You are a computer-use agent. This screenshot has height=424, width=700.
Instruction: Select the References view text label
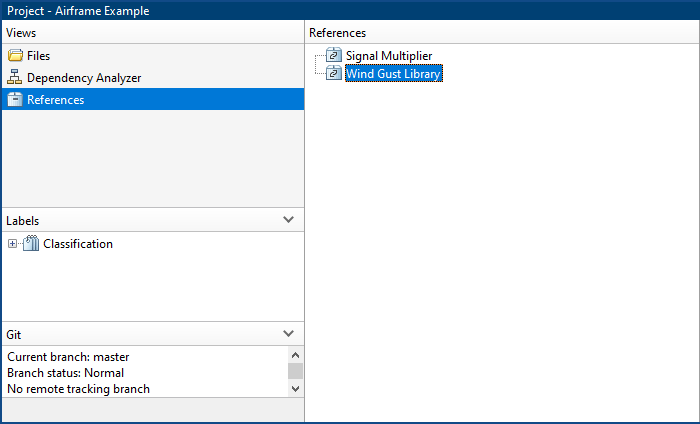click(55, 100)
